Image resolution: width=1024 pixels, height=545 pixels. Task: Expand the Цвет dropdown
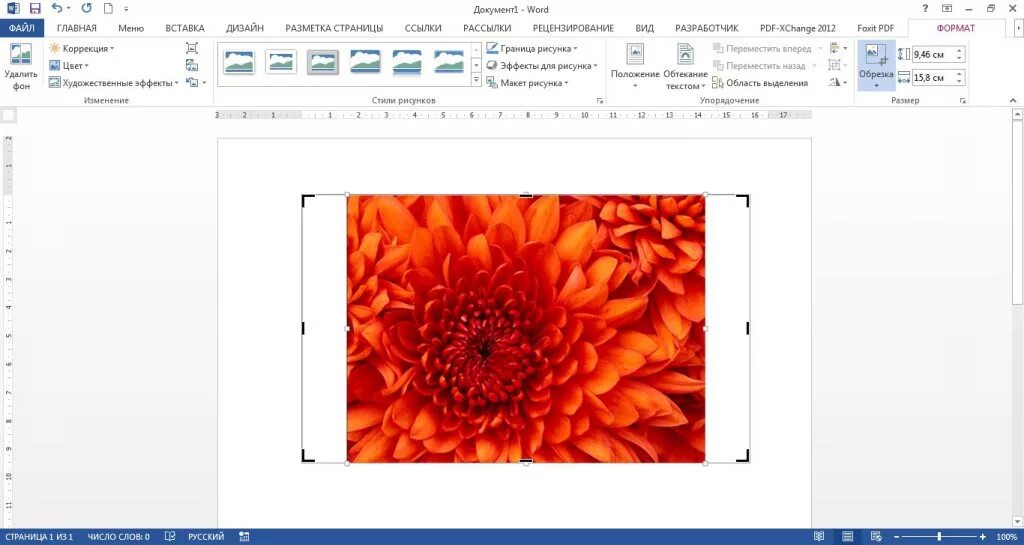pyautogui.click(x=69, y=65)
